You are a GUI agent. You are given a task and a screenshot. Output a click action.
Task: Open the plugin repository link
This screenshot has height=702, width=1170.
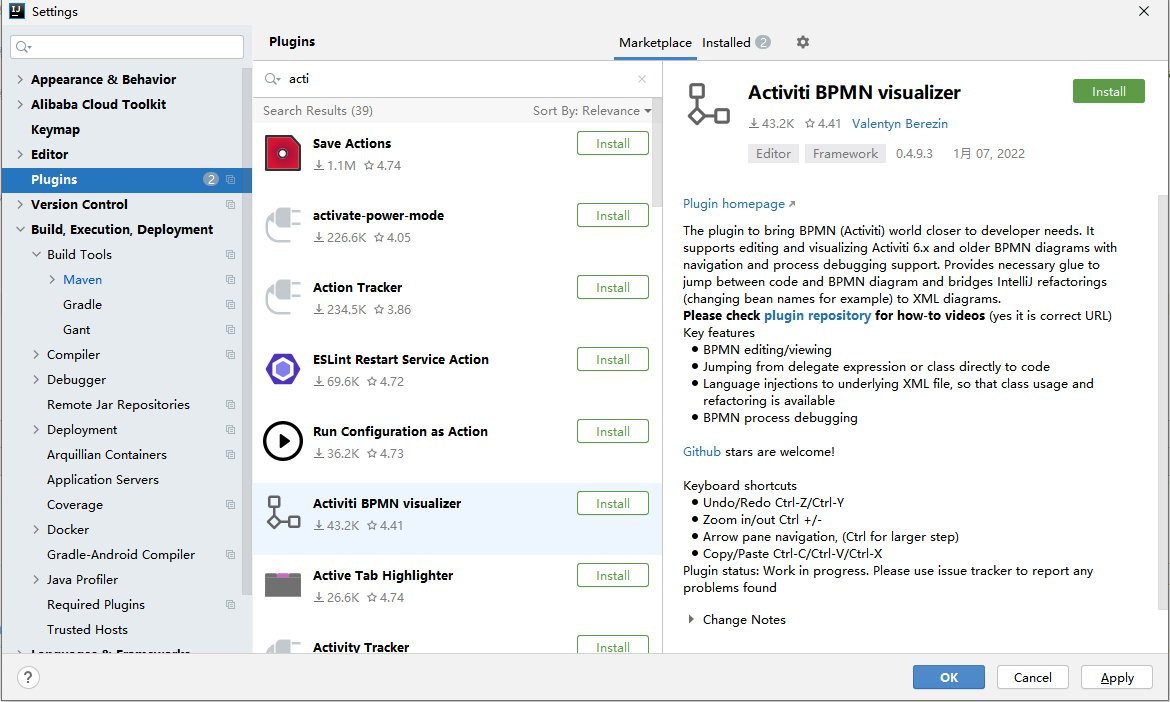(817, 316)
